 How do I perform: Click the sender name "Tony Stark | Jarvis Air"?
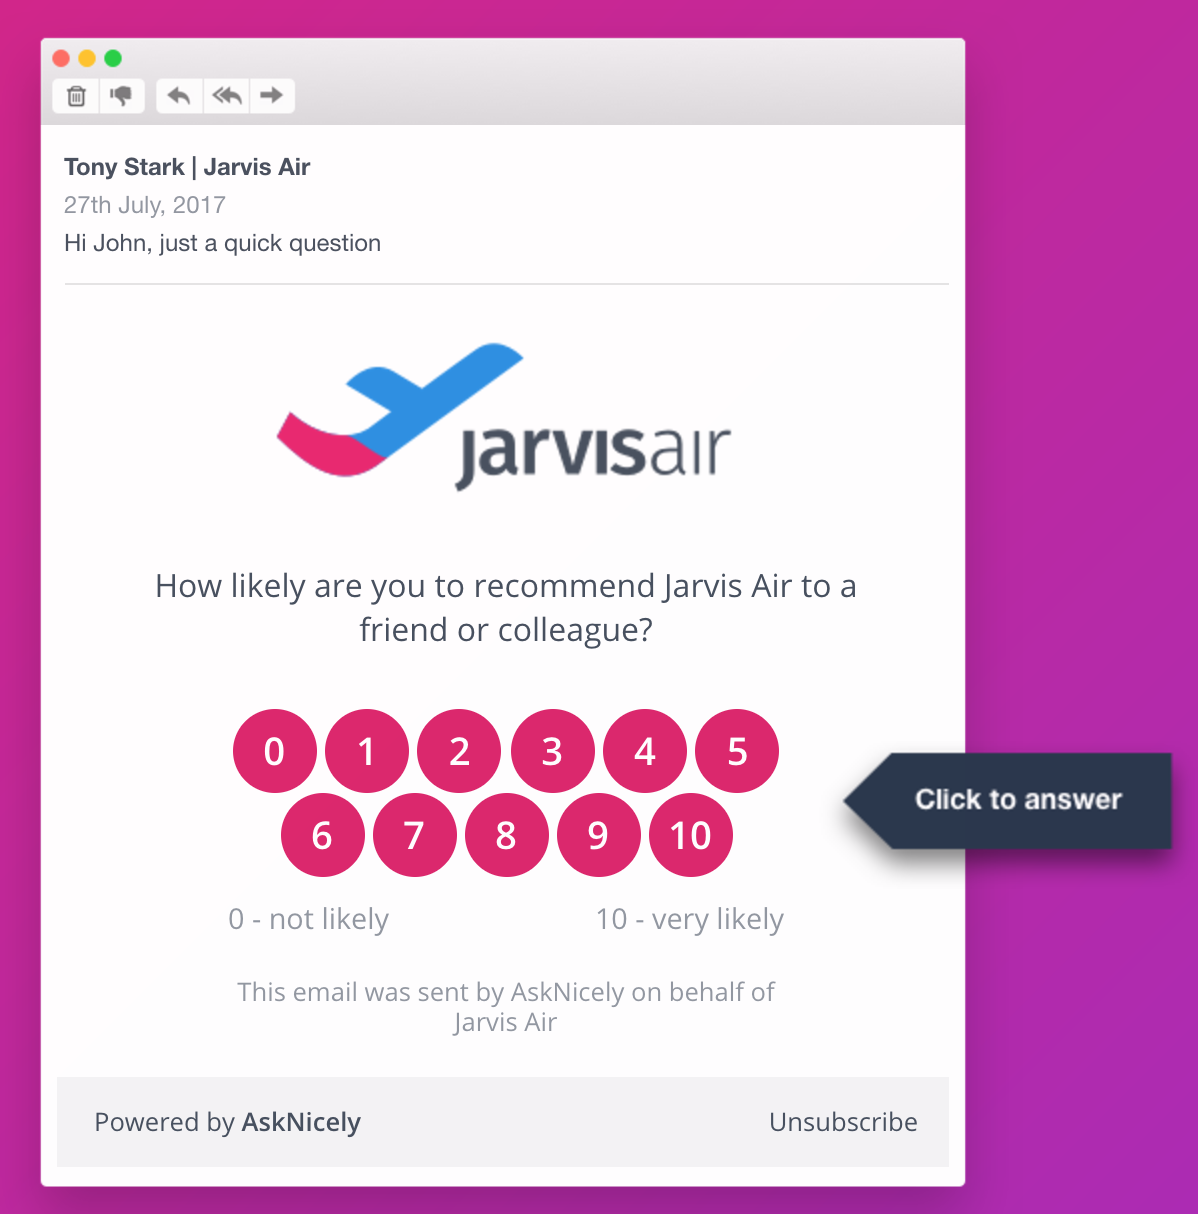point(187,167)
